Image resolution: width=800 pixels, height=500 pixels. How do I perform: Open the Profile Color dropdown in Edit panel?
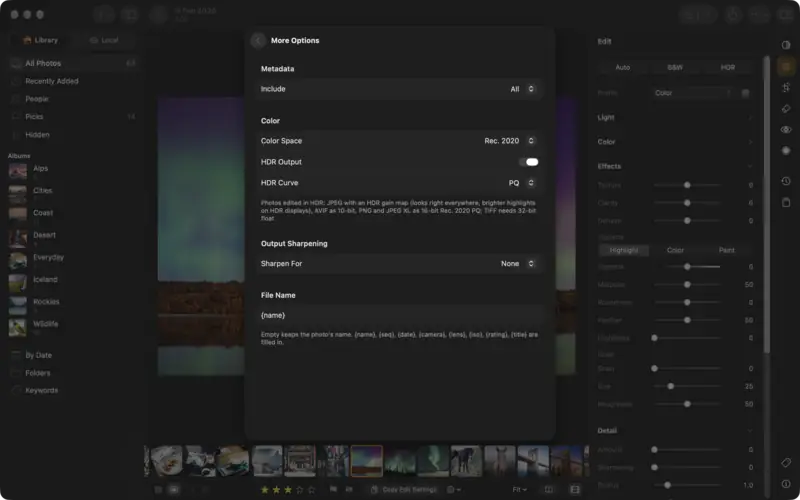coord(693,93)
